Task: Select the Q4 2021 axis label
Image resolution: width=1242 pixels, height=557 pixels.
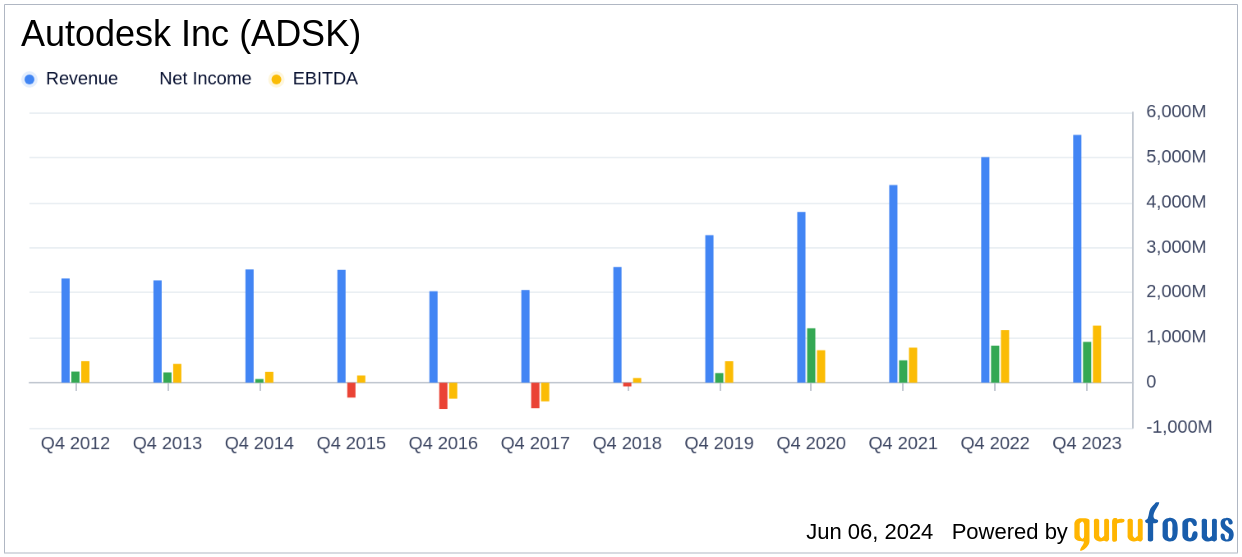Action: click(903, 443)
